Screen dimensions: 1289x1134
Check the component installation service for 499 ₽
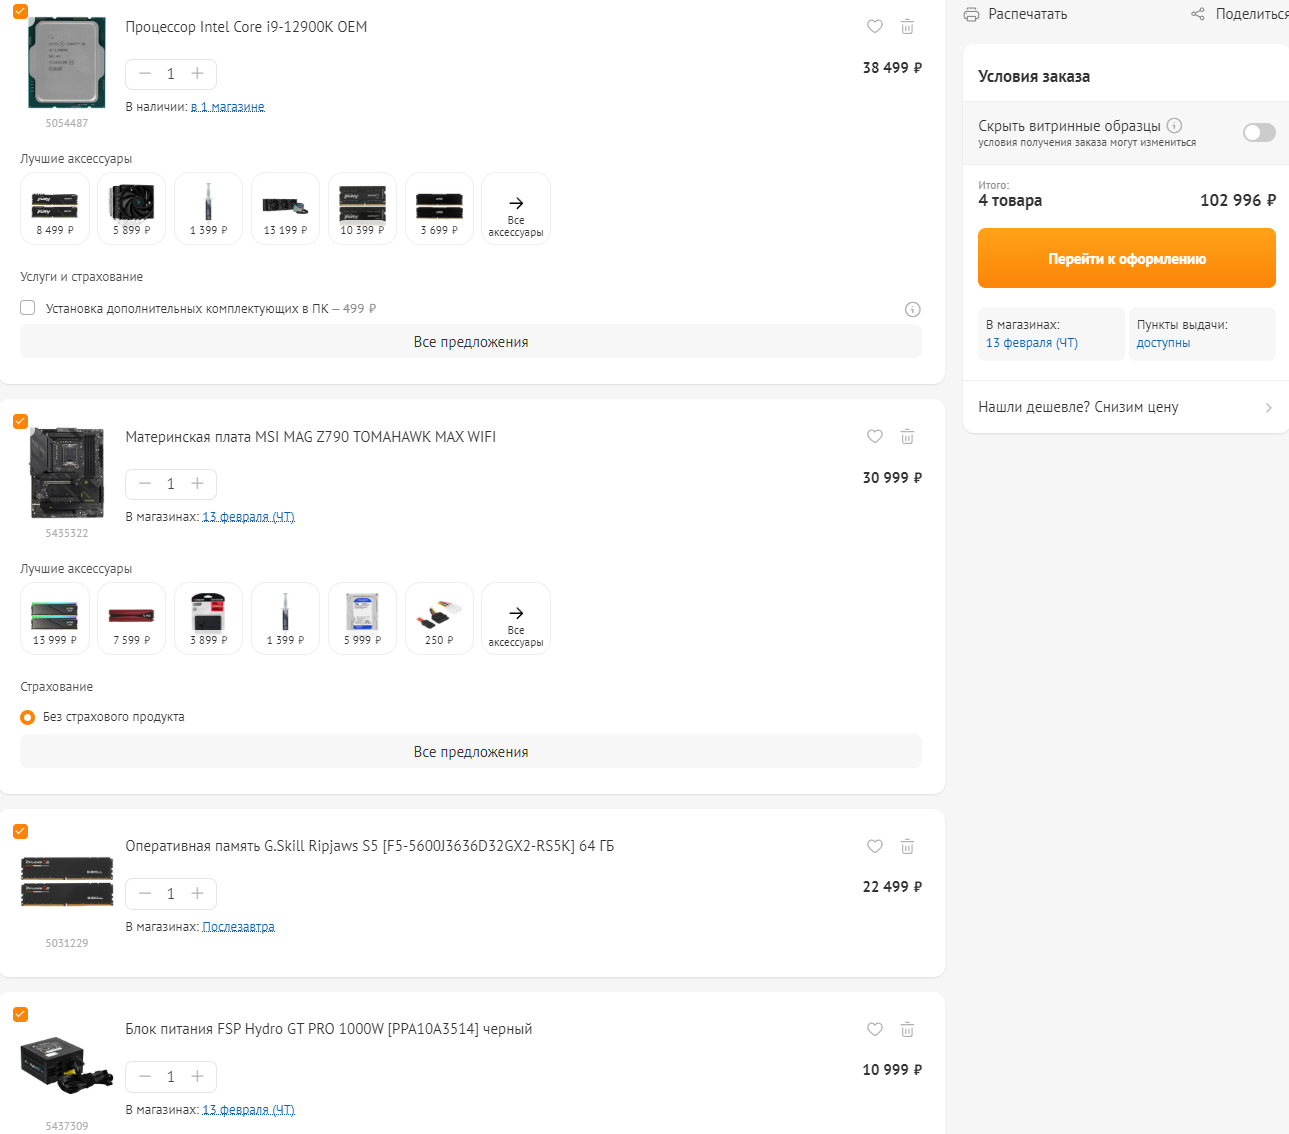click(x=28, y=308)
